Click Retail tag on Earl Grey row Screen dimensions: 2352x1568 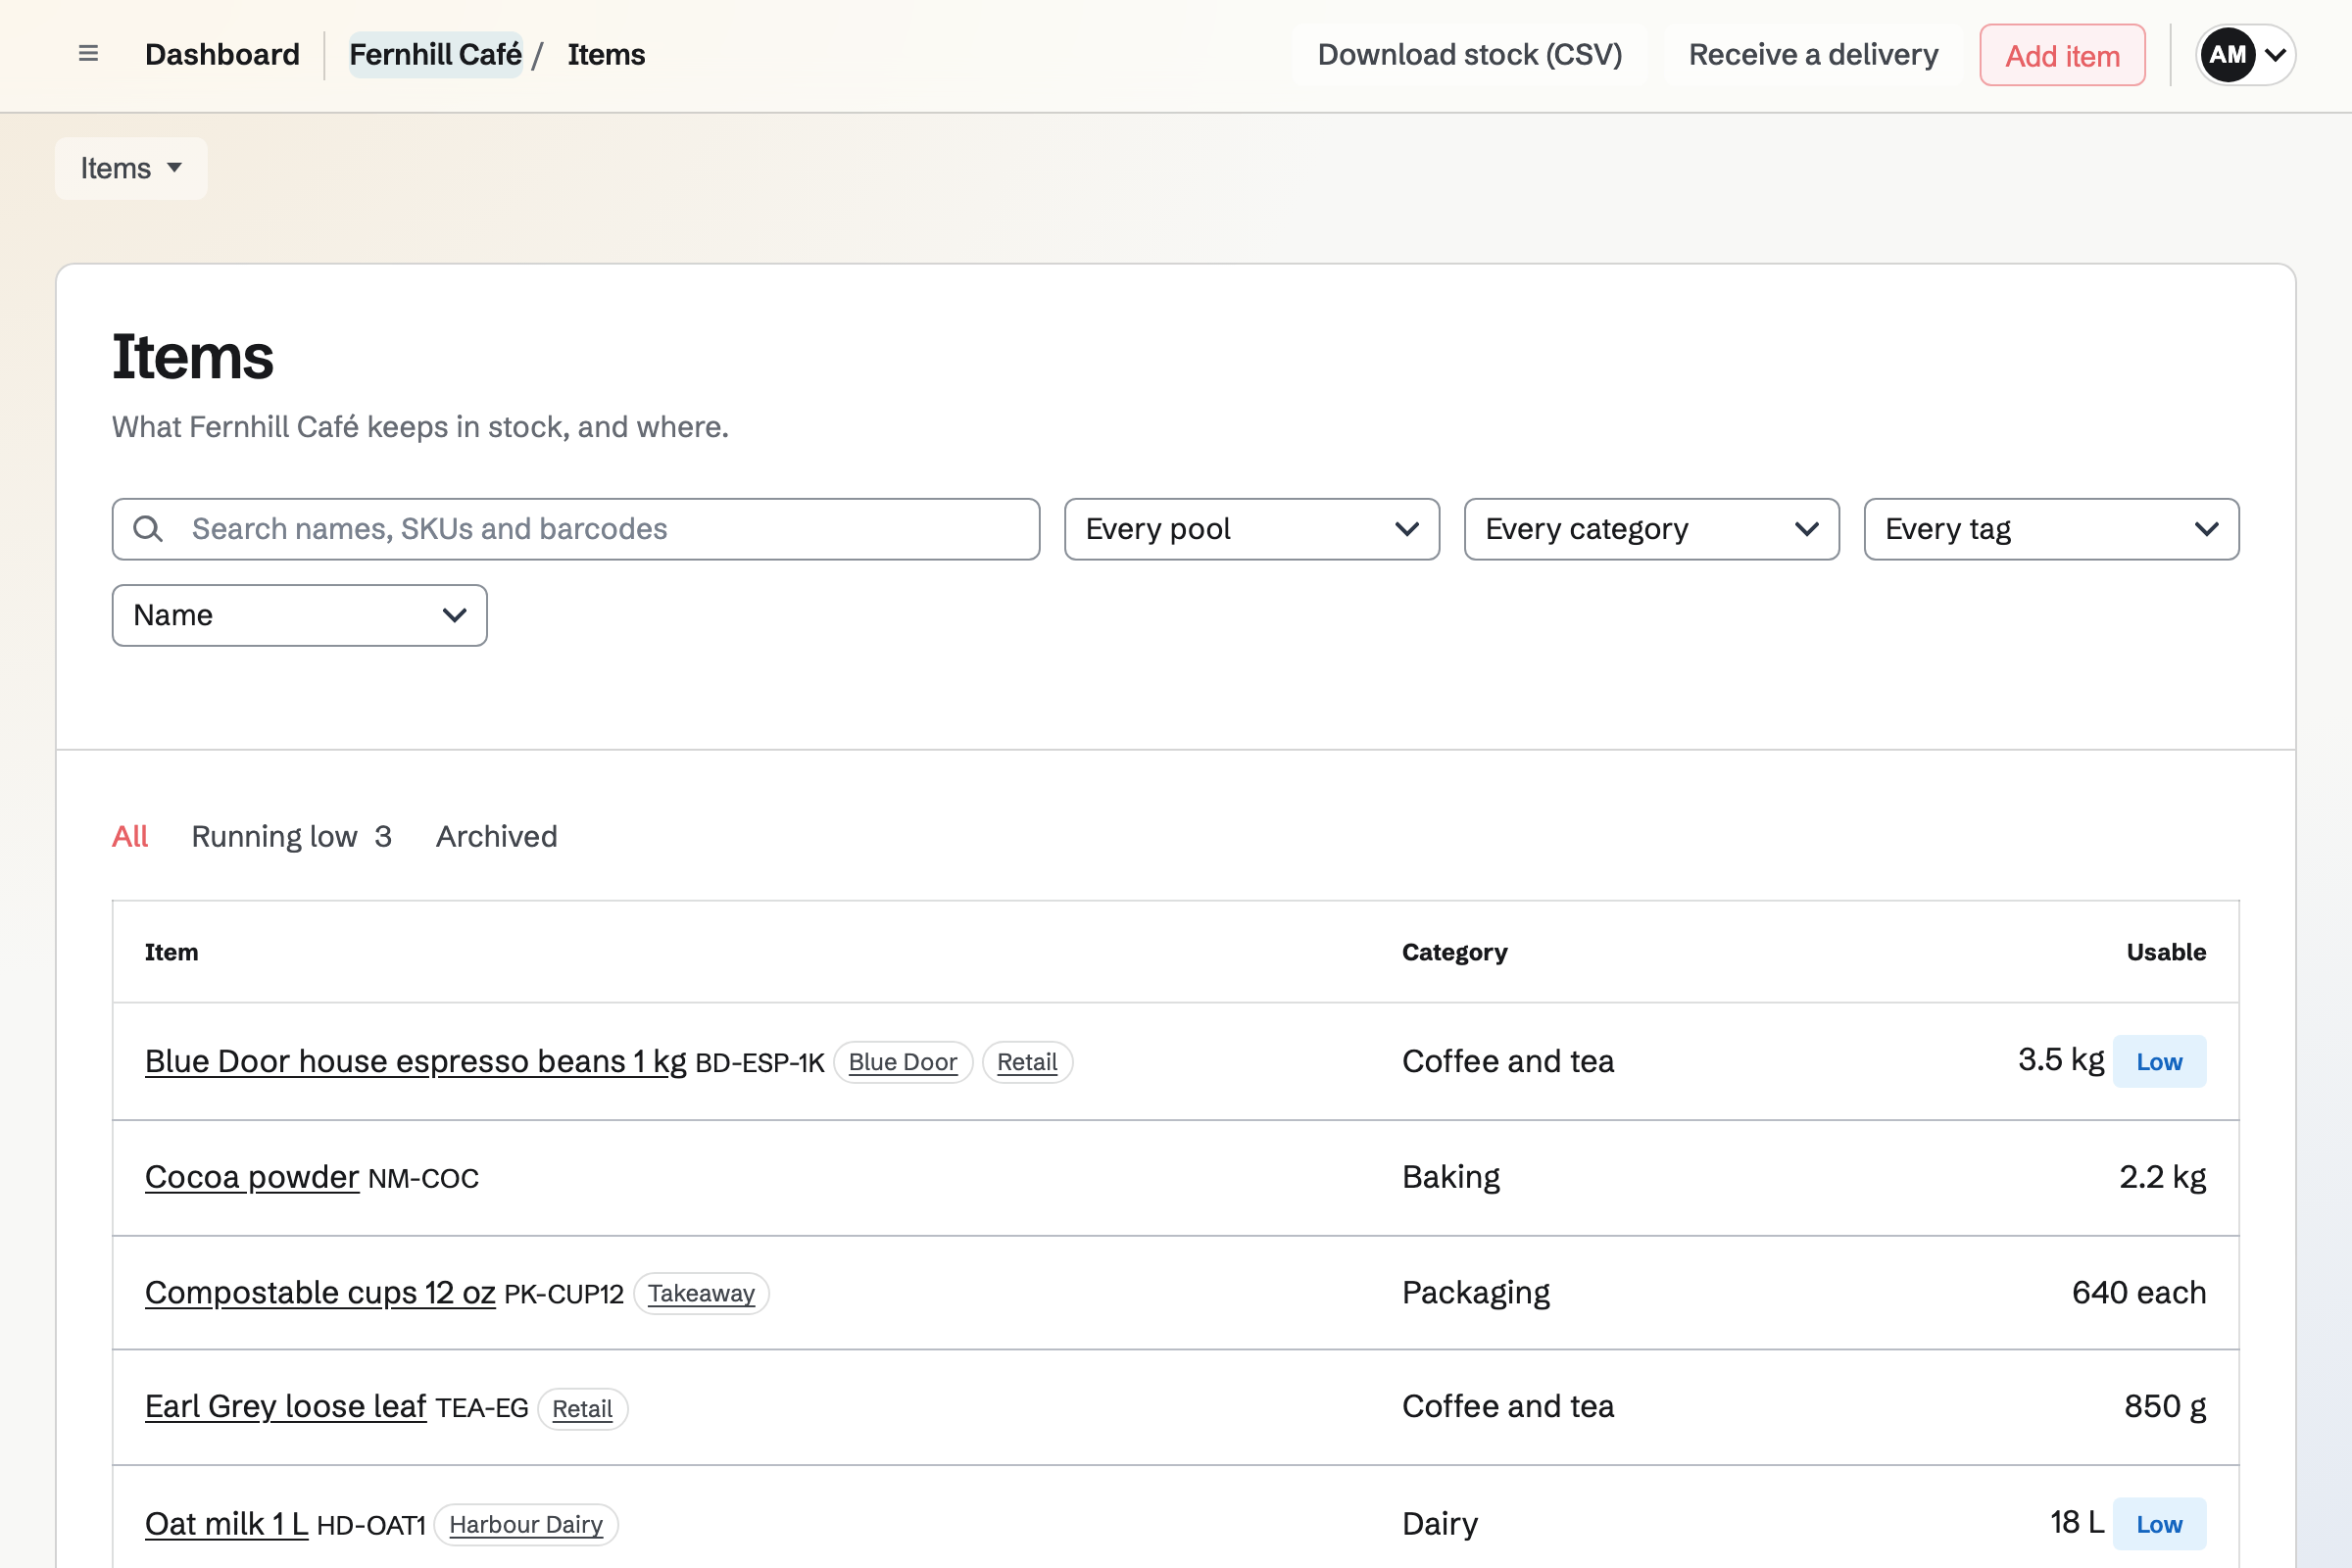click(582, 1409)
